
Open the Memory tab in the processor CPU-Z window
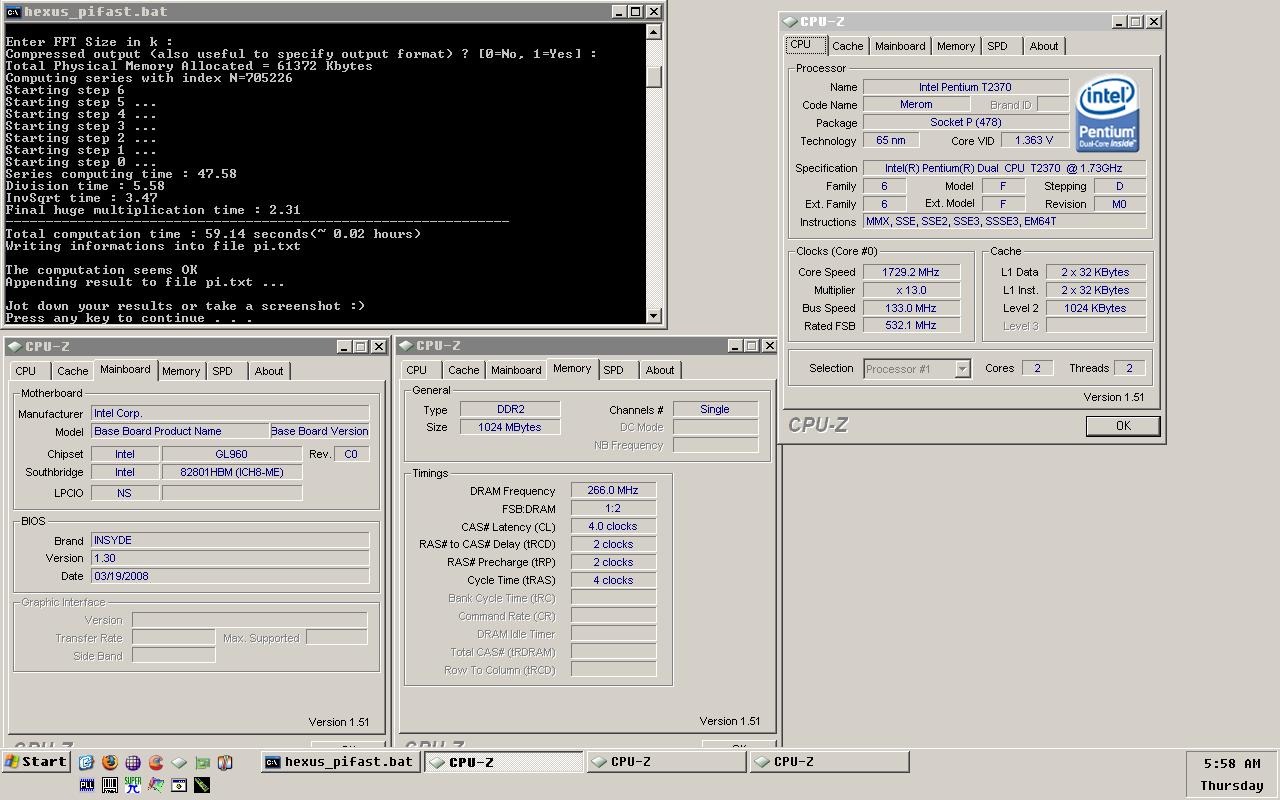(x=956, y=46)
